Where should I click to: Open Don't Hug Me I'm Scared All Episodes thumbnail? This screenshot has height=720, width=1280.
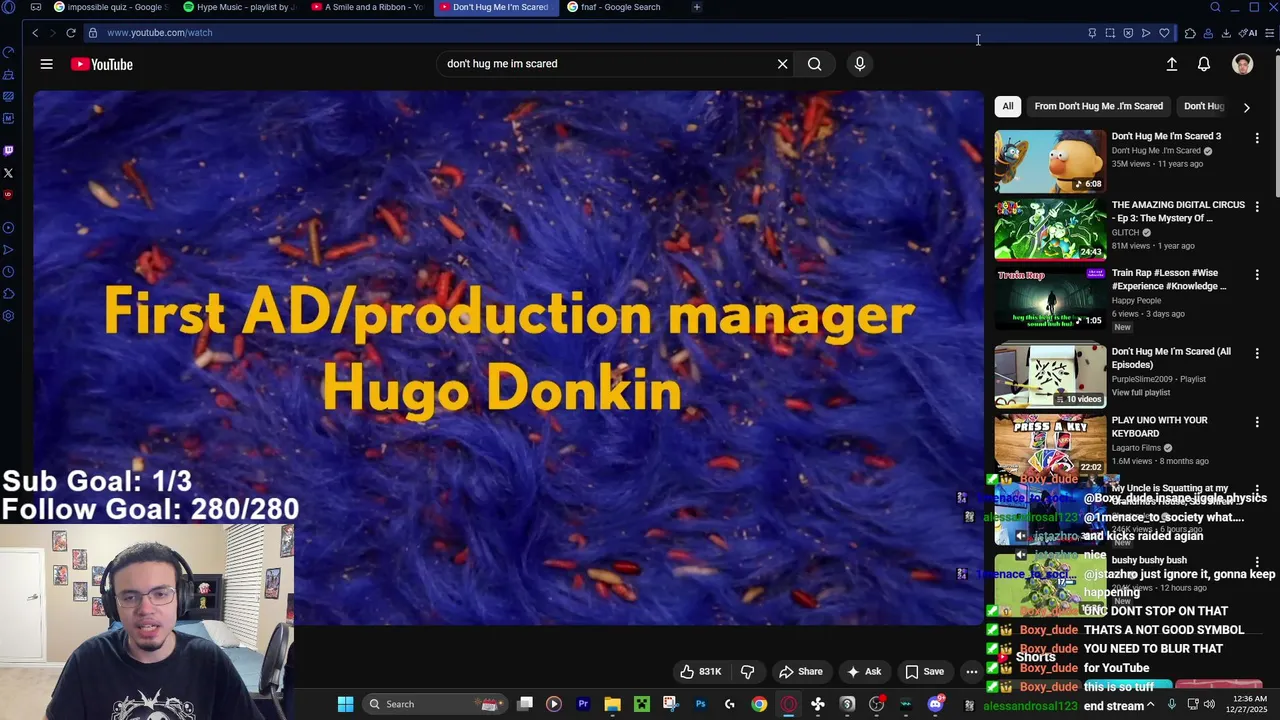pyautogui.click(x=1050, y=377)
